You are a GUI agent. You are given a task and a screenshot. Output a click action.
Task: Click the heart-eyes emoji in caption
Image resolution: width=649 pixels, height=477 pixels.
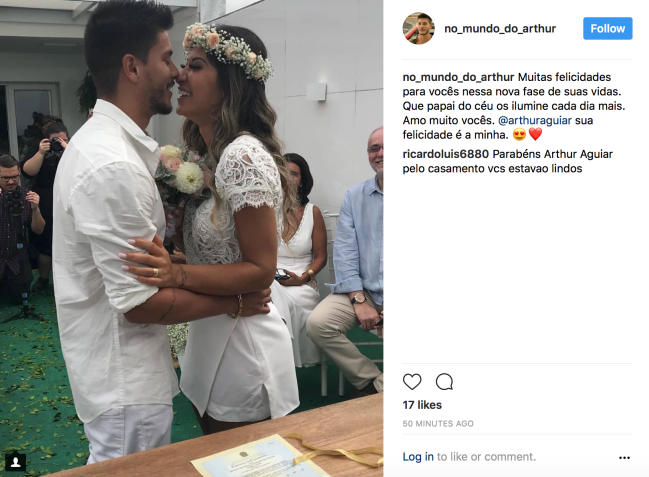(x=519, y=135)
